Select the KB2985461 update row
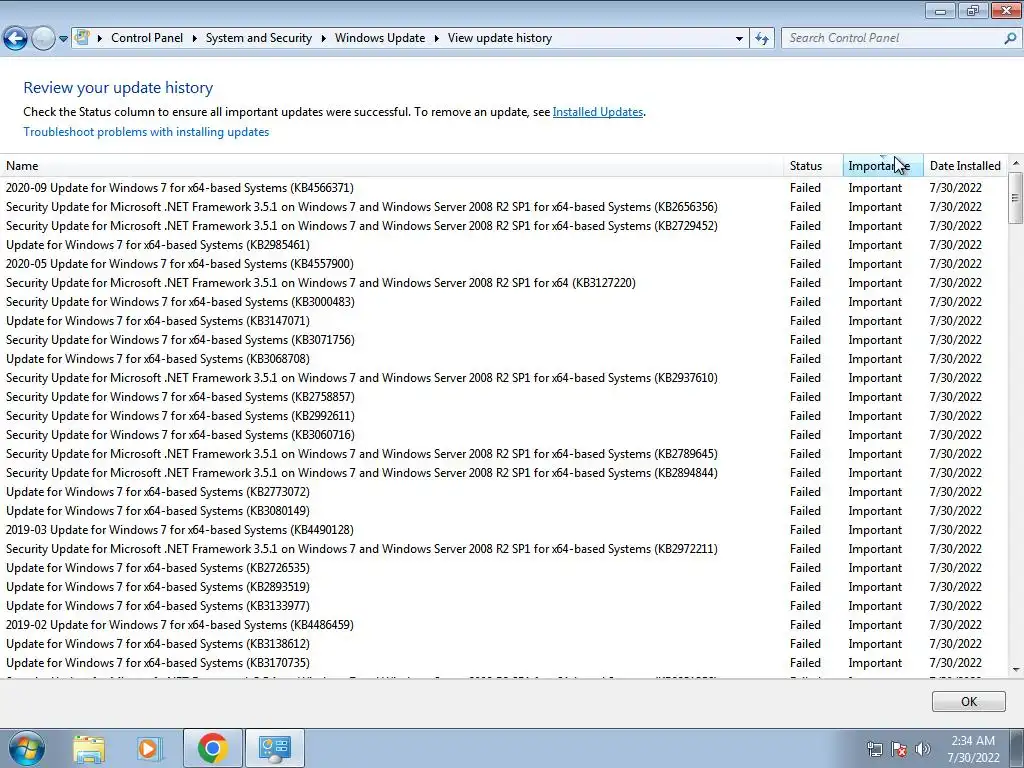The width and height of the screenshot is (1024, 768). (x=503, y=245)
